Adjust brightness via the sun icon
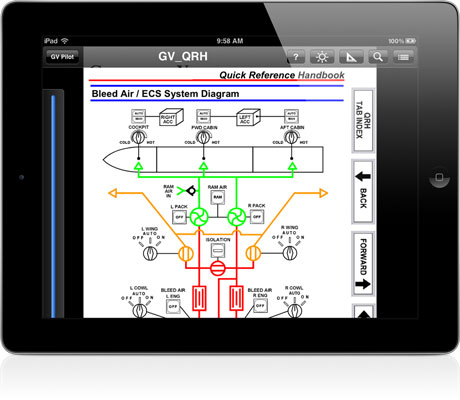 (322, 57)
